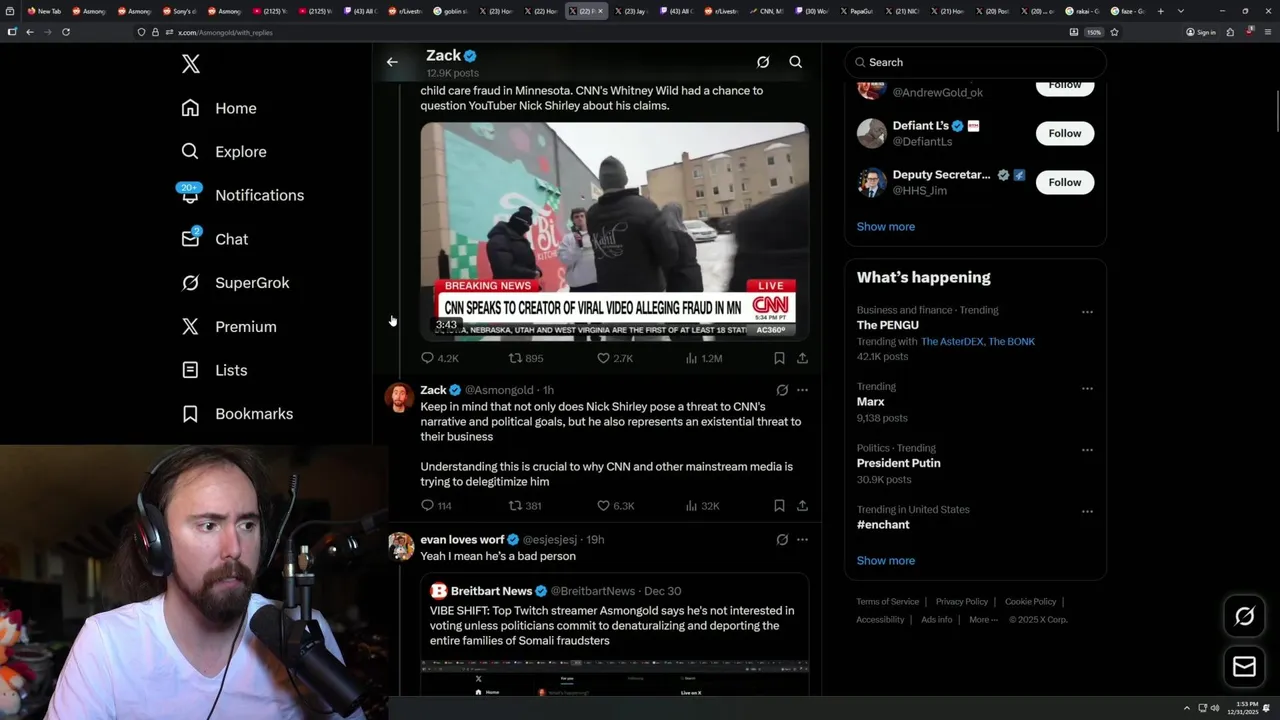This screenshot has width=1280, height=720.
Task: Open Chat in the sidebar
Action: click(x=215, y=239)
